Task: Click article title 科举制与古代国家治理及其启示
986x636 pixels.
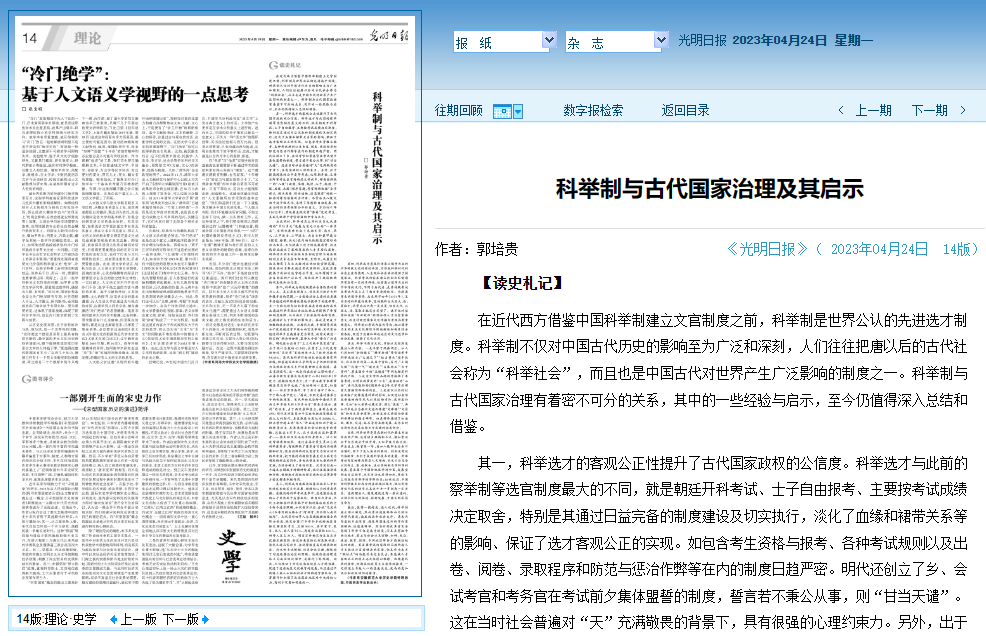Action: pos(710,189)
